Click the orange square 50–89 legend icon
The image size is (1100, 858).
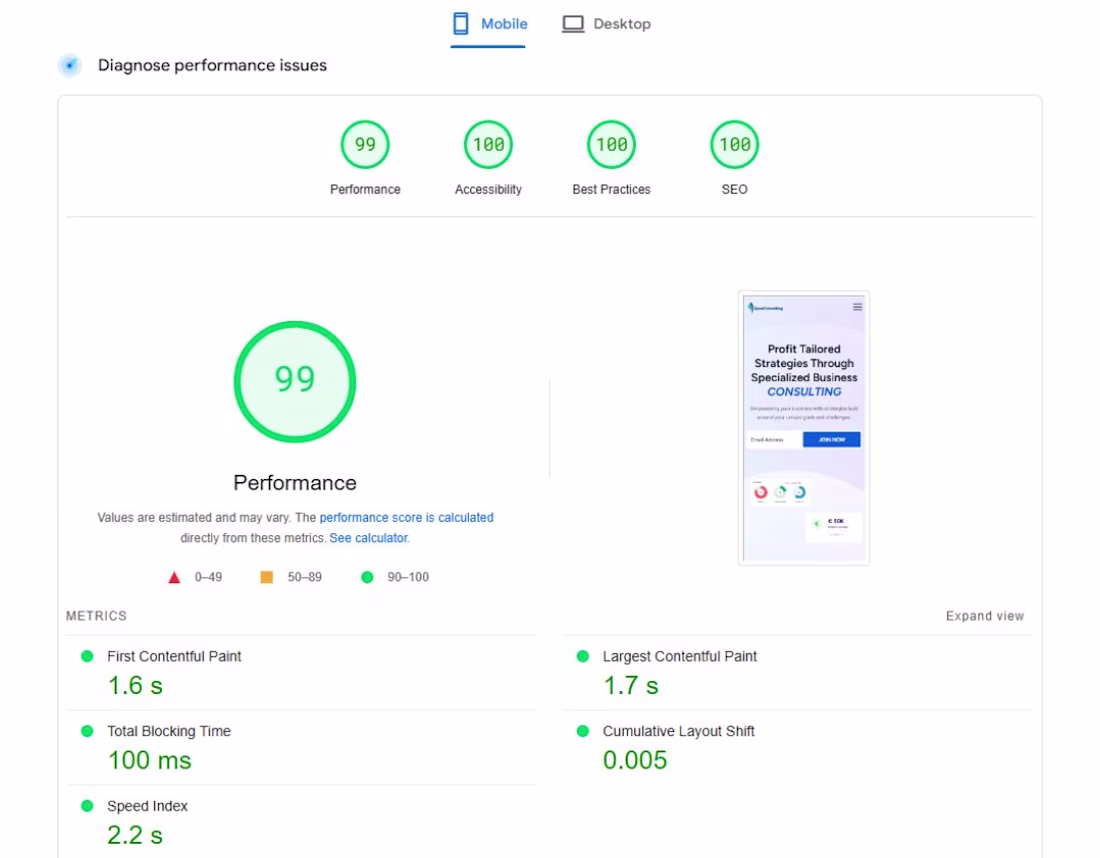tap(267, 577)
